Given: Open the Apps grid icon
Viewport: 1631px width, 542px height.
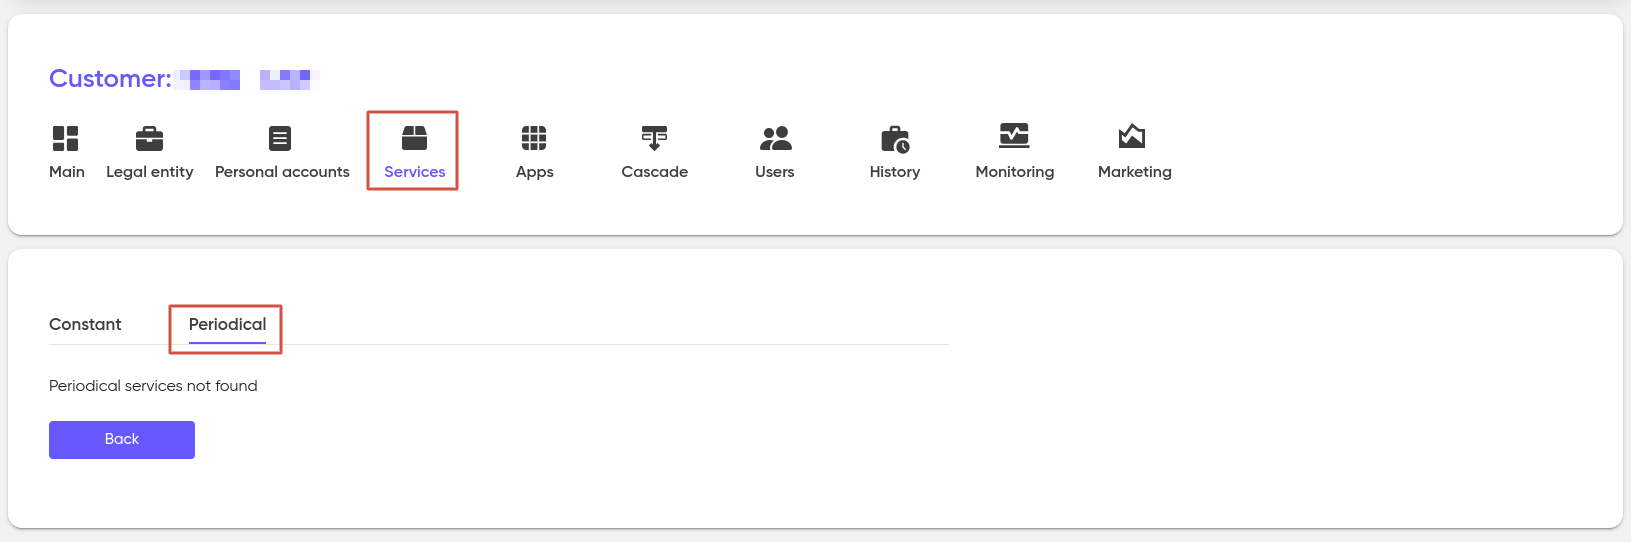Looking at the screenshot, I should pyautogui.click(x=534, y=138).
